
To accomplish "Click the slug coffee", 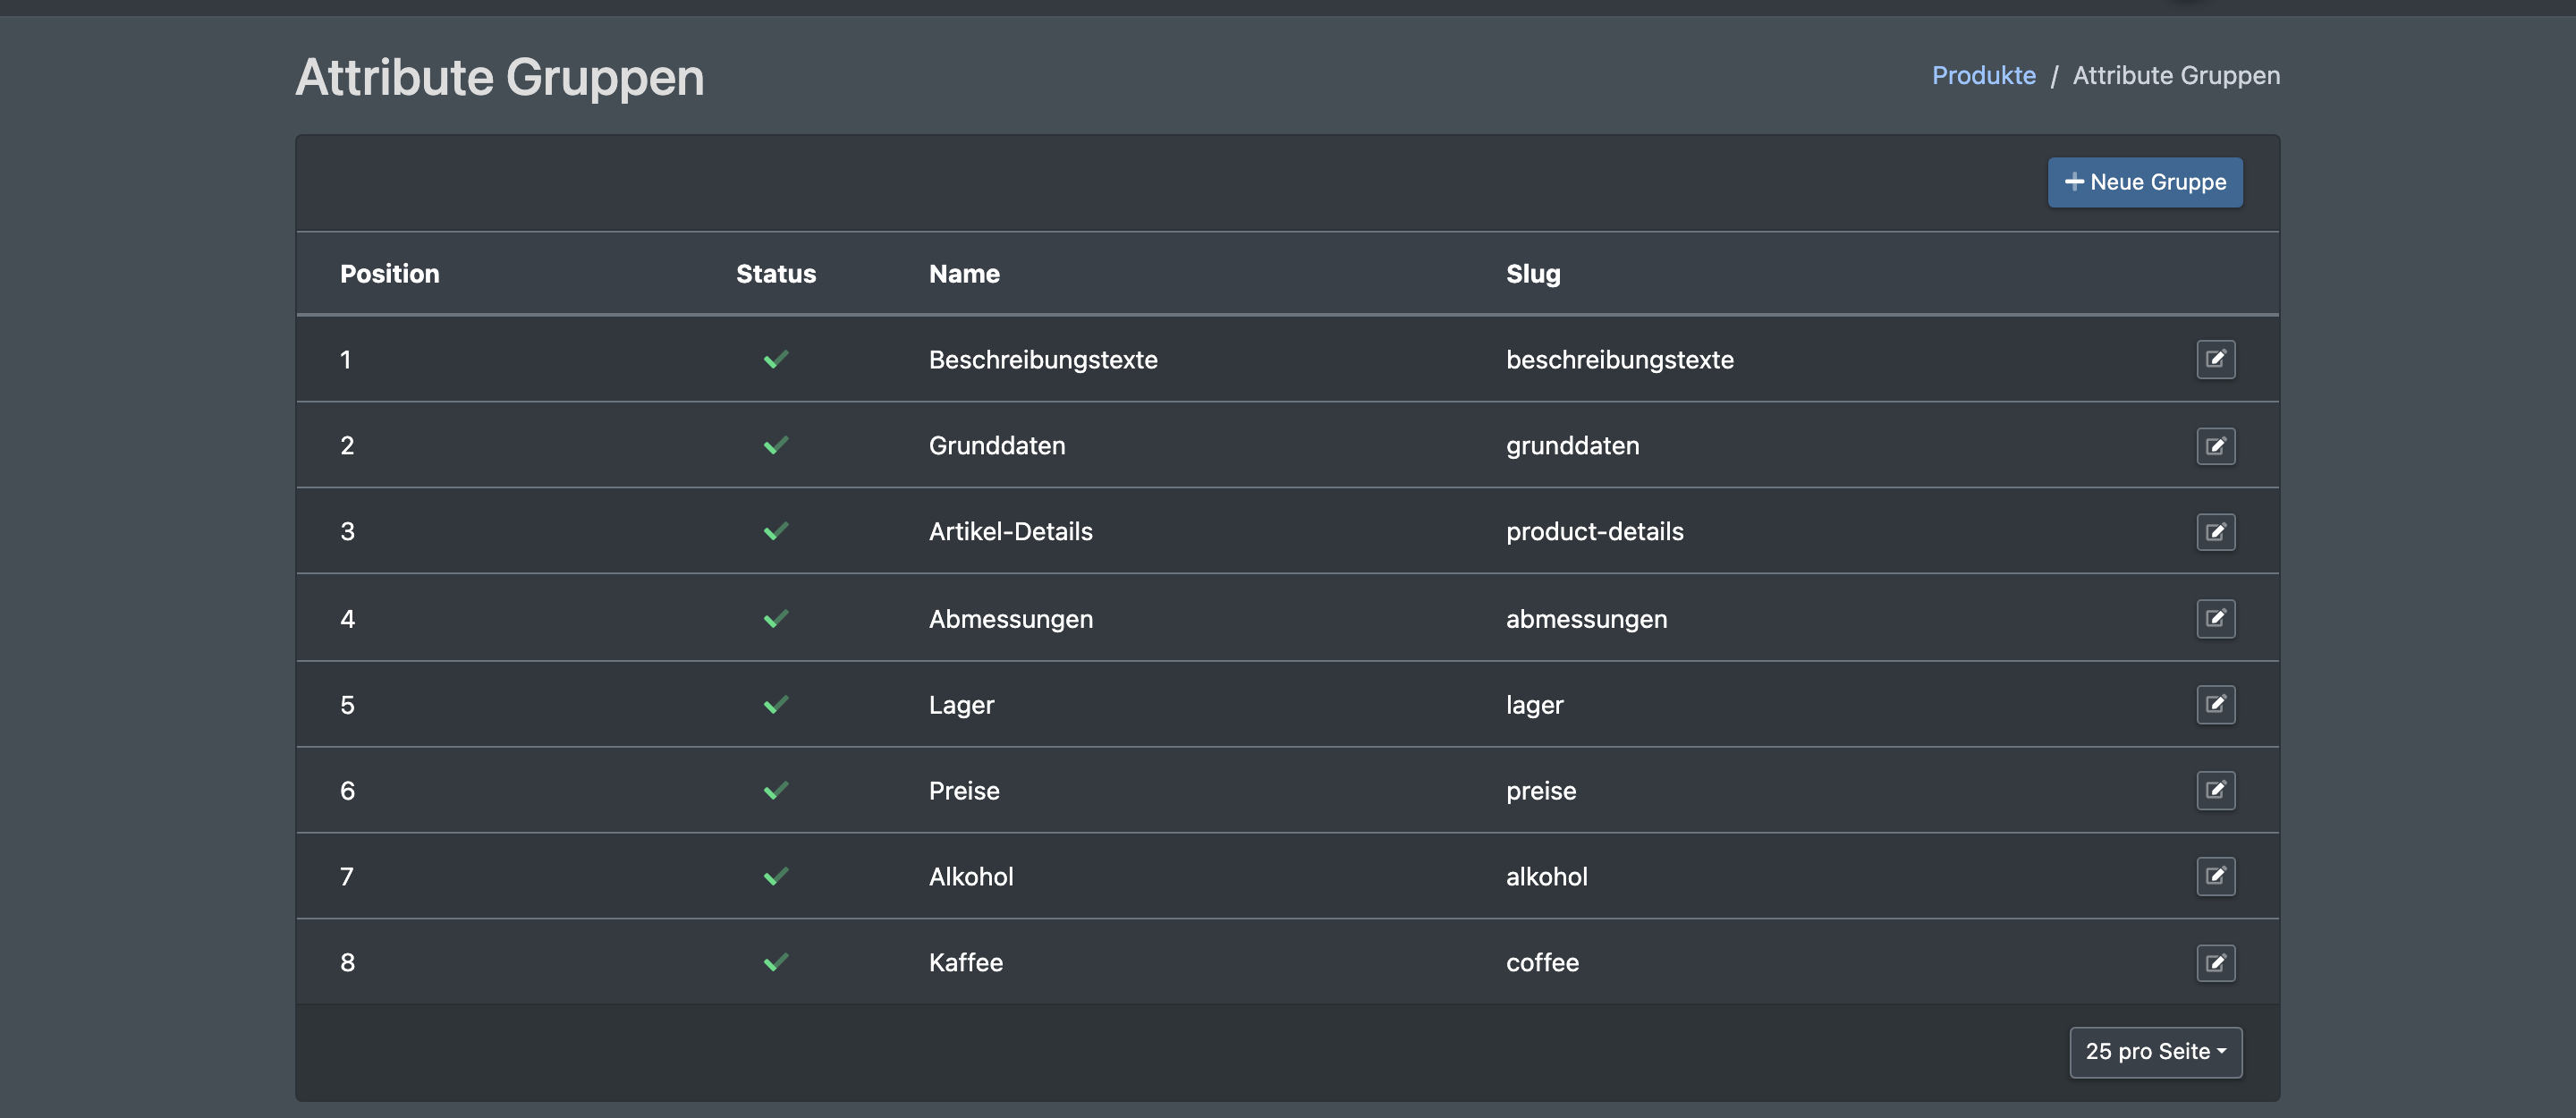I will coord(1542,963).
